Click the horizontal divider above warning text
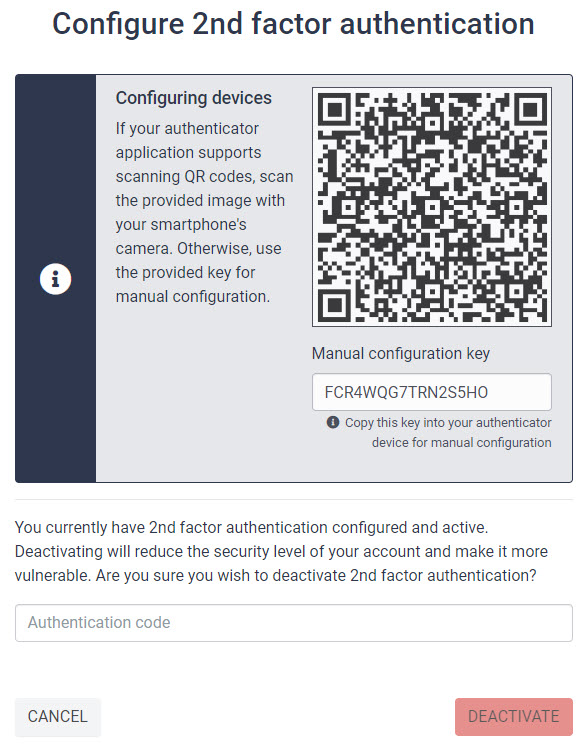Screen dimensions: 586x750 [294, 499]
